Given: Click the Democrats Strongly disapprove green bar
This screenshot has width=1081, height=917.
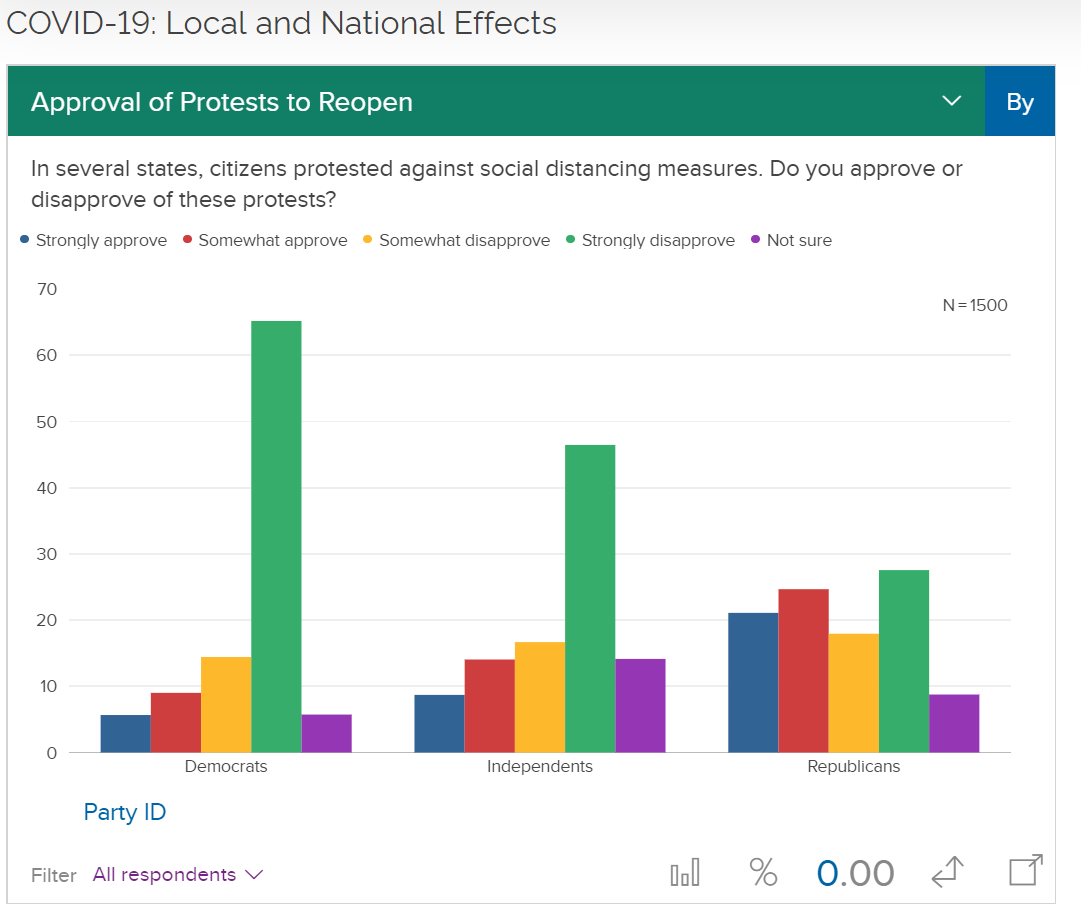Looking at the screenshot, I should coord(276,536).
